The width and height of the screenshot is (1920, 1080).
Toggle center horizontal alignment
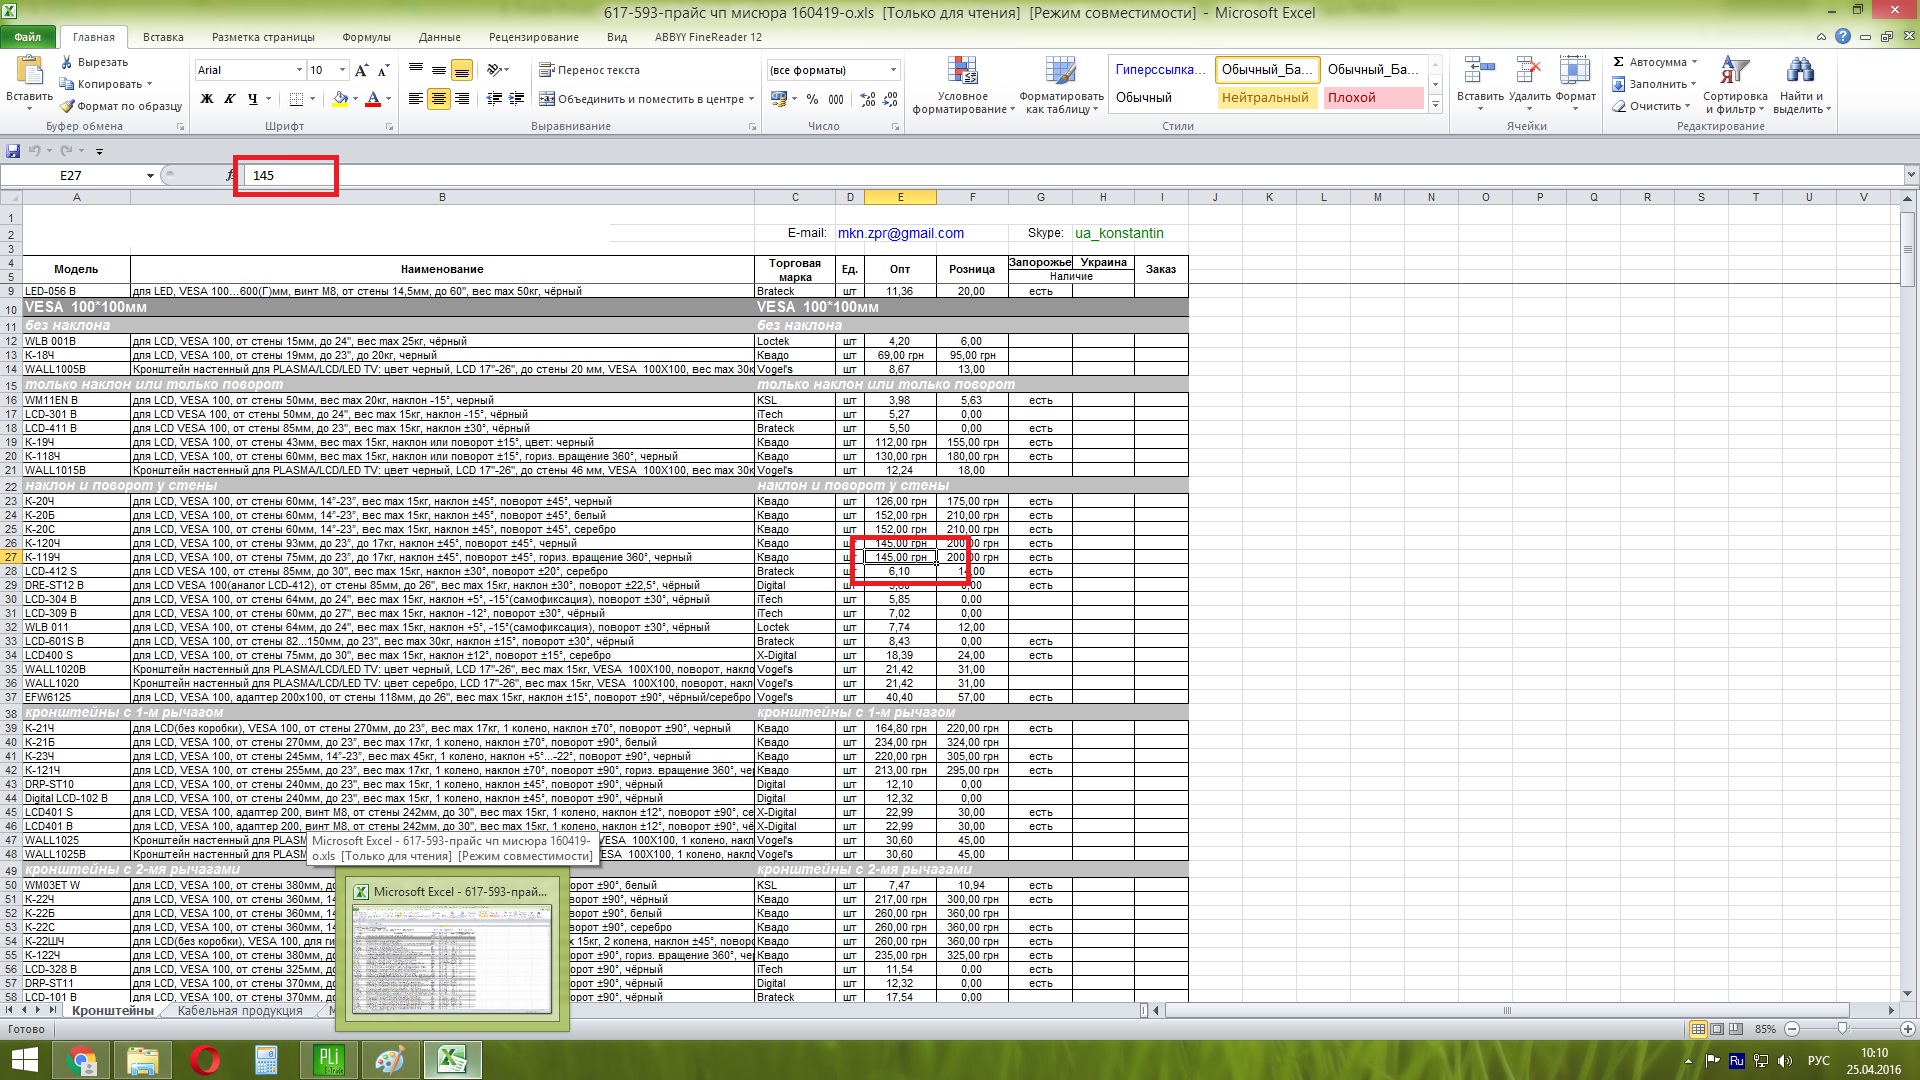439,99
